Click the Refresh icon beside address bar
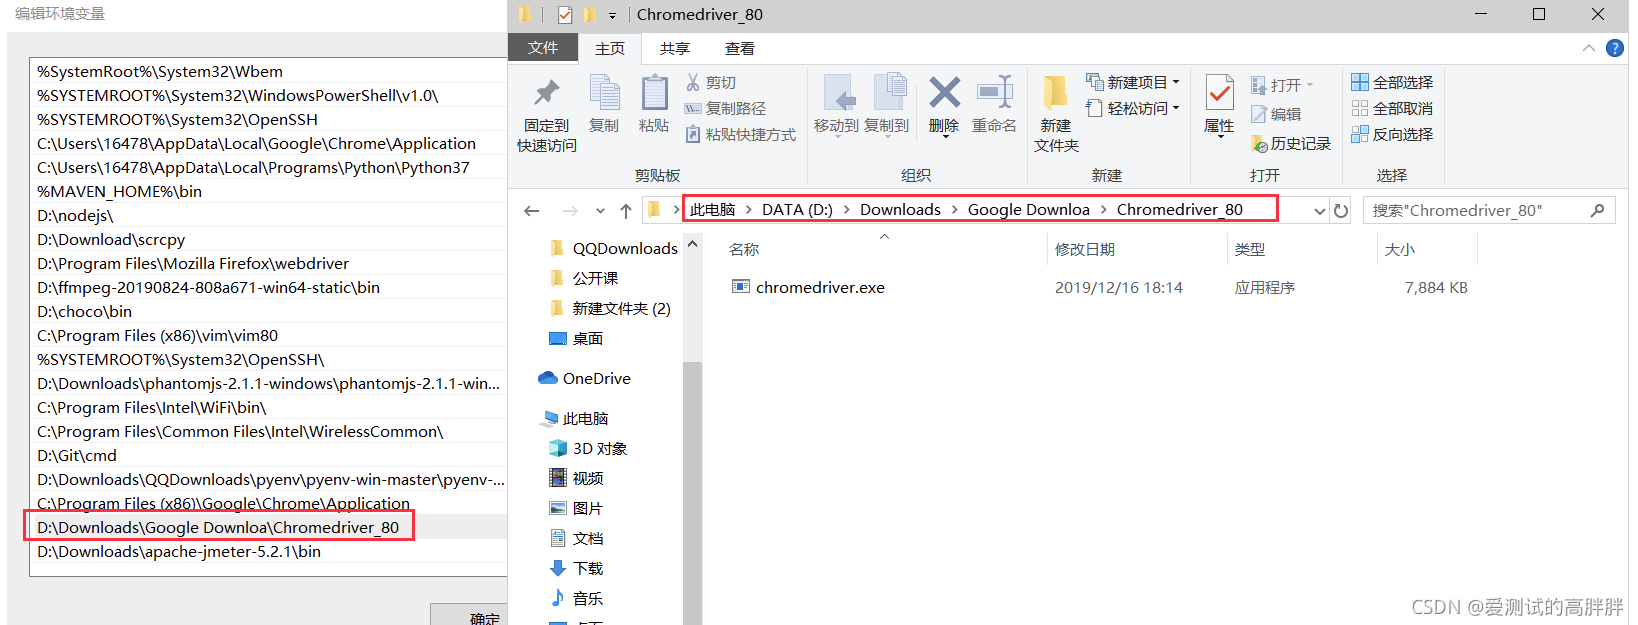Image resolution: width=1638 pixels, height=625 pixels. coord(1341,211)
